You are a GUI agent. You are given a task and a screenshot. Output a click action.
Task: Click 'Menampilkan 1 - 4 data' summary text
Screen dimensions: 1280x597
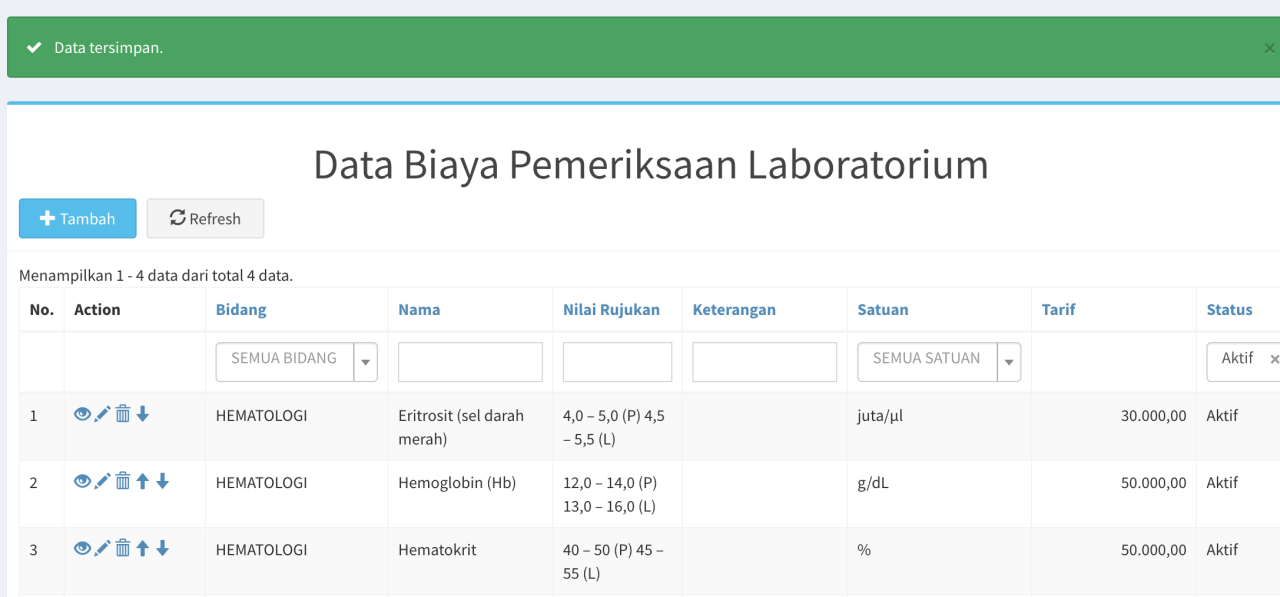click(156, 275)
